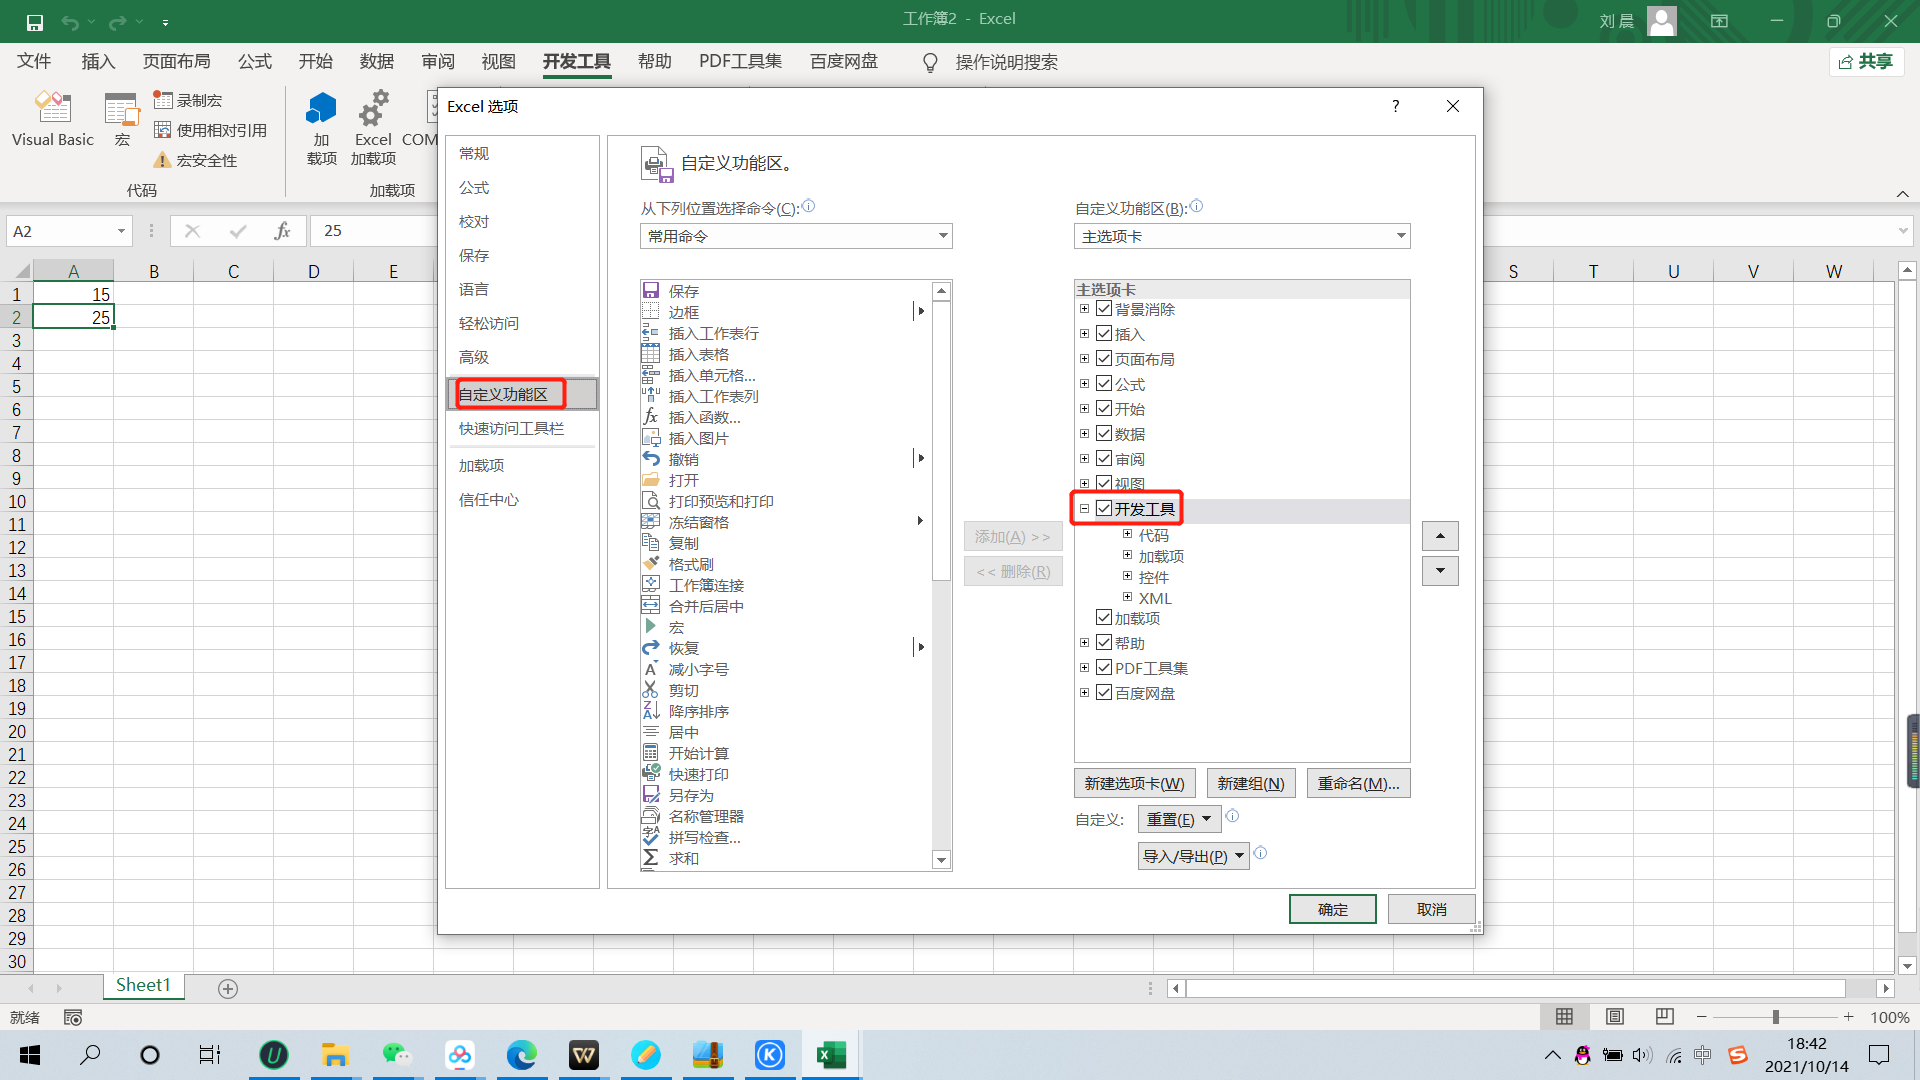The width and height of the screenshot is (1920, 1080).
Task: Click the zoom out minus button
Action: point(1701,1017)
